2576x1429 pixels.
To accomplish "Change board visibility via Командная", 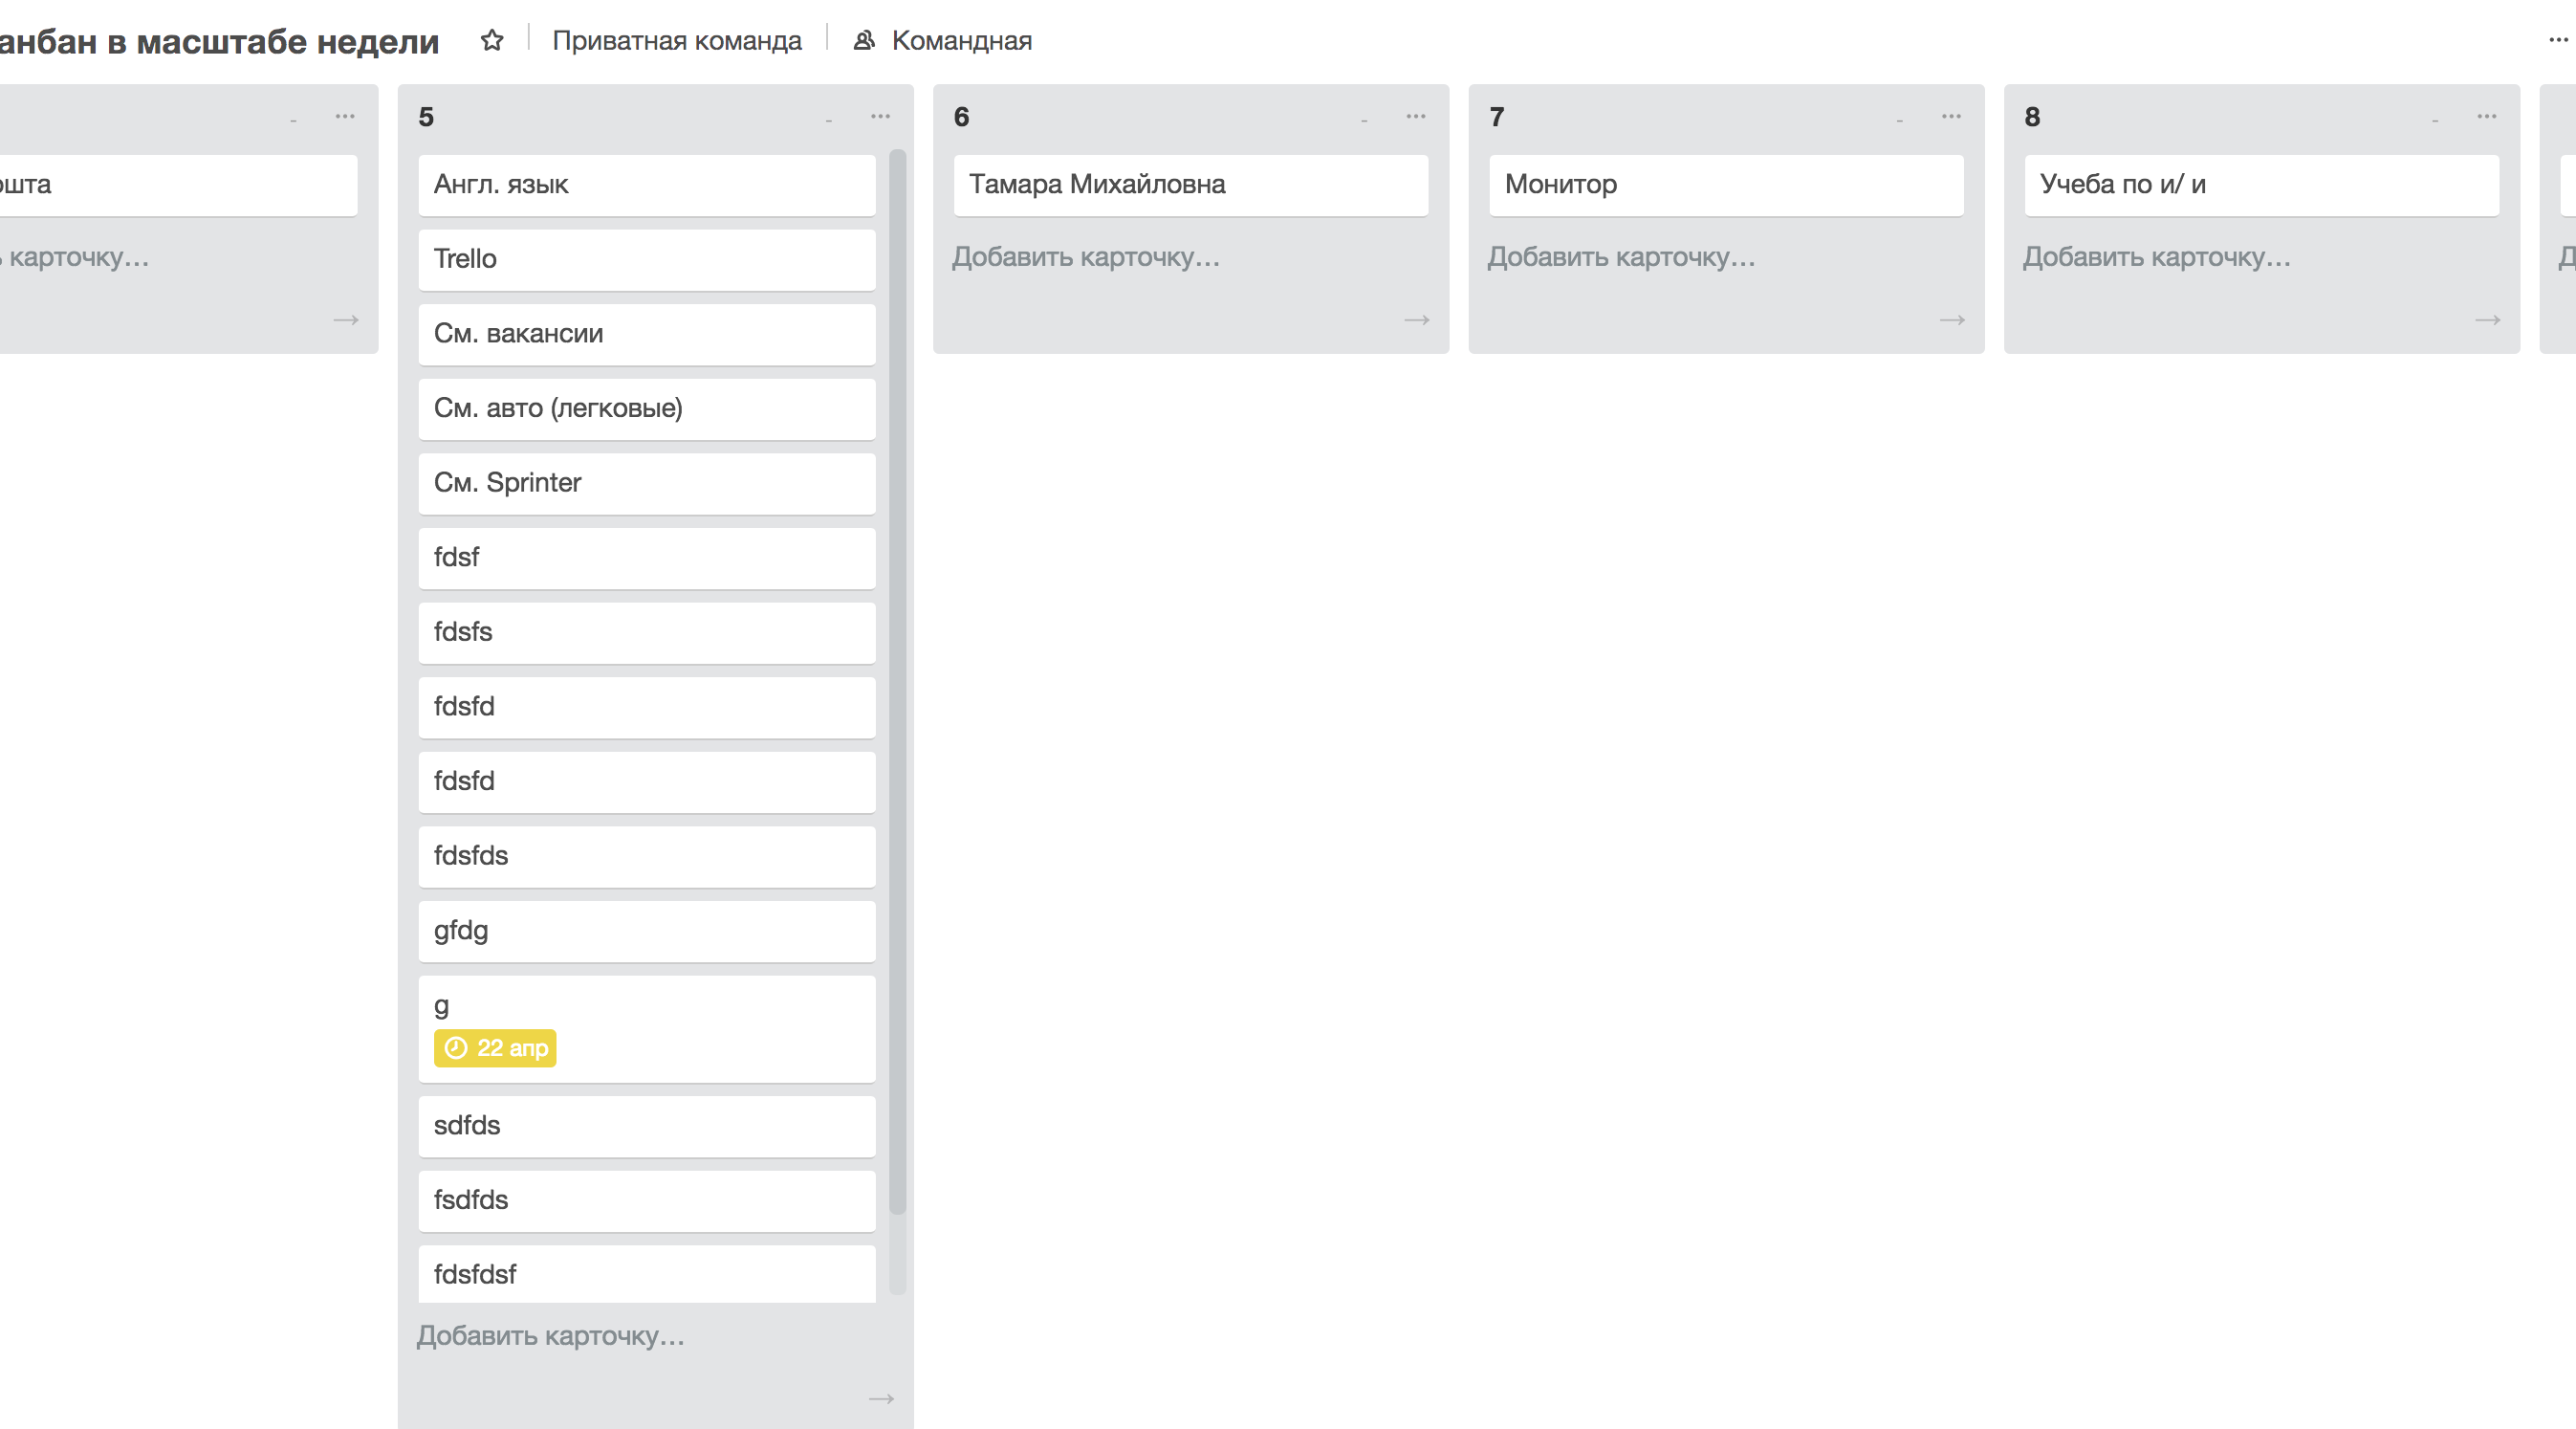I will pos(961,41).
